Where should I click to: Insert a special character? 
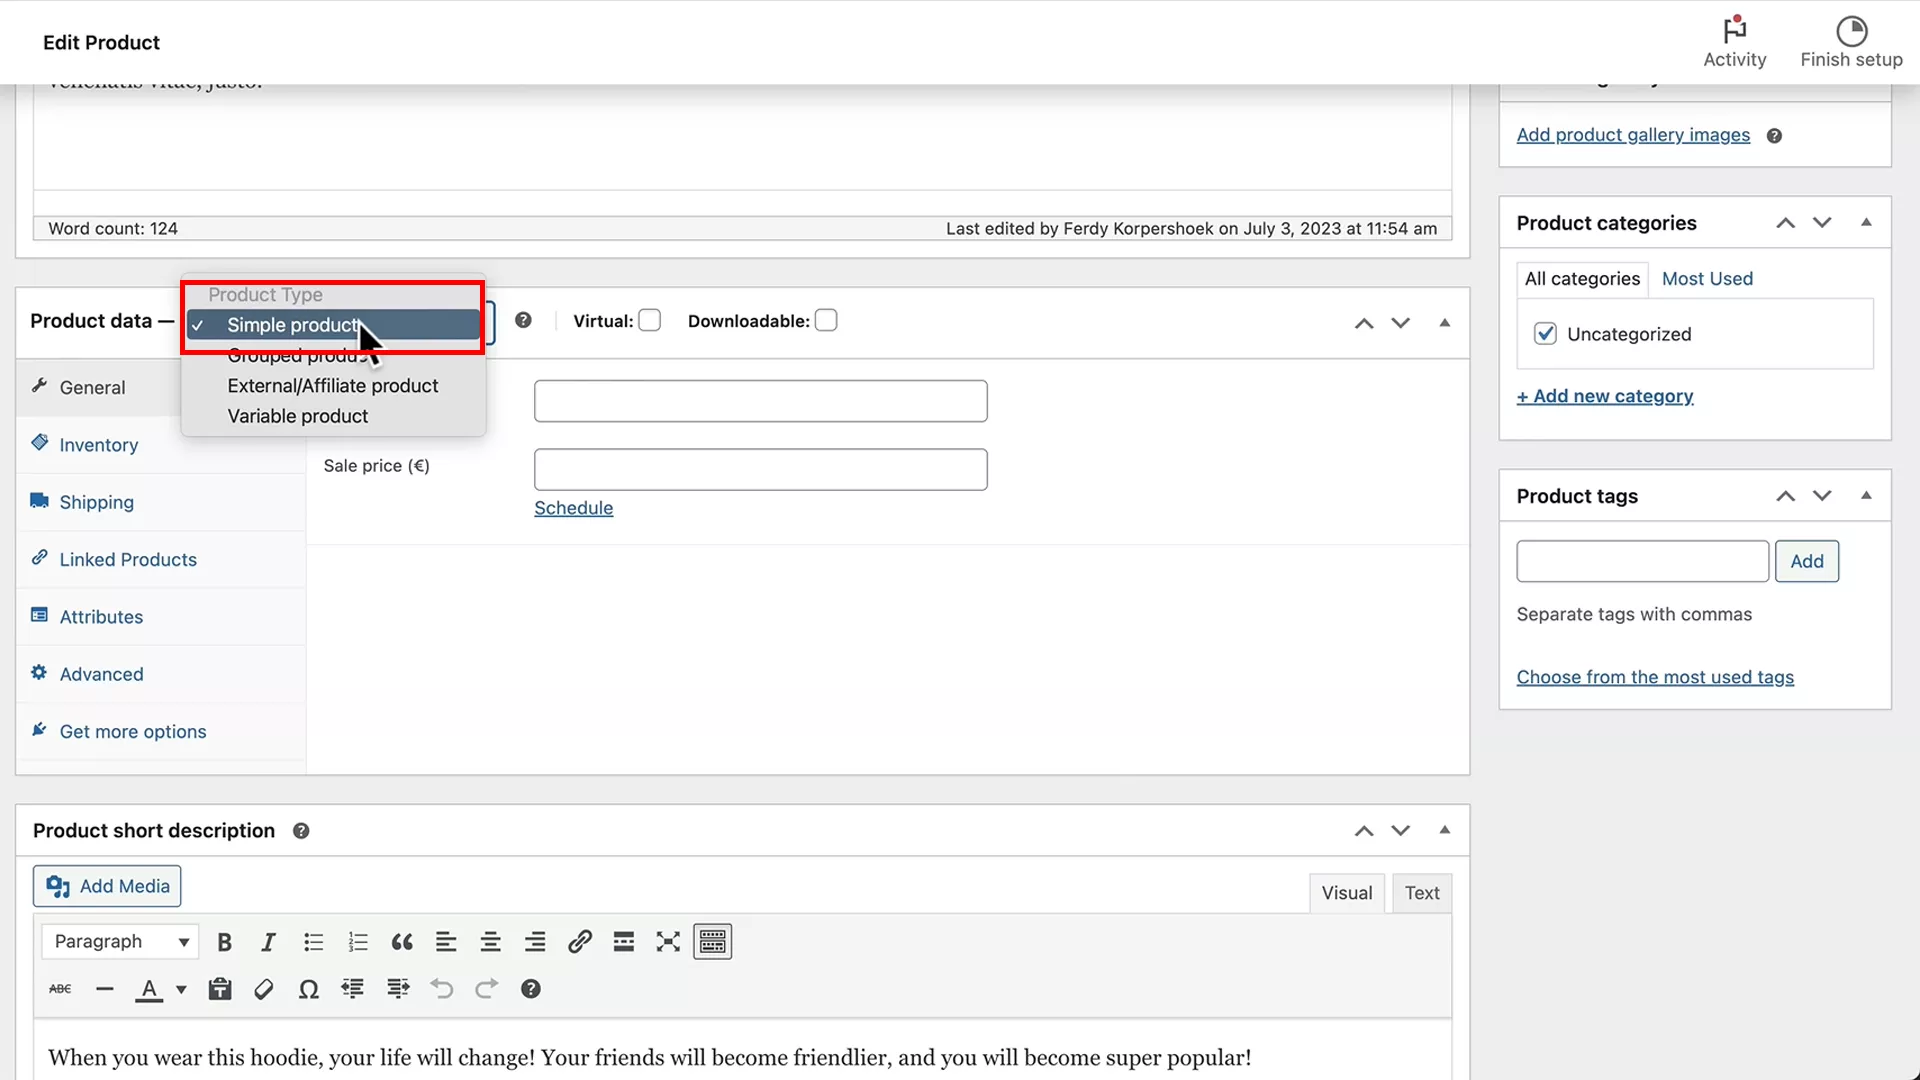[x=308, y=989]
